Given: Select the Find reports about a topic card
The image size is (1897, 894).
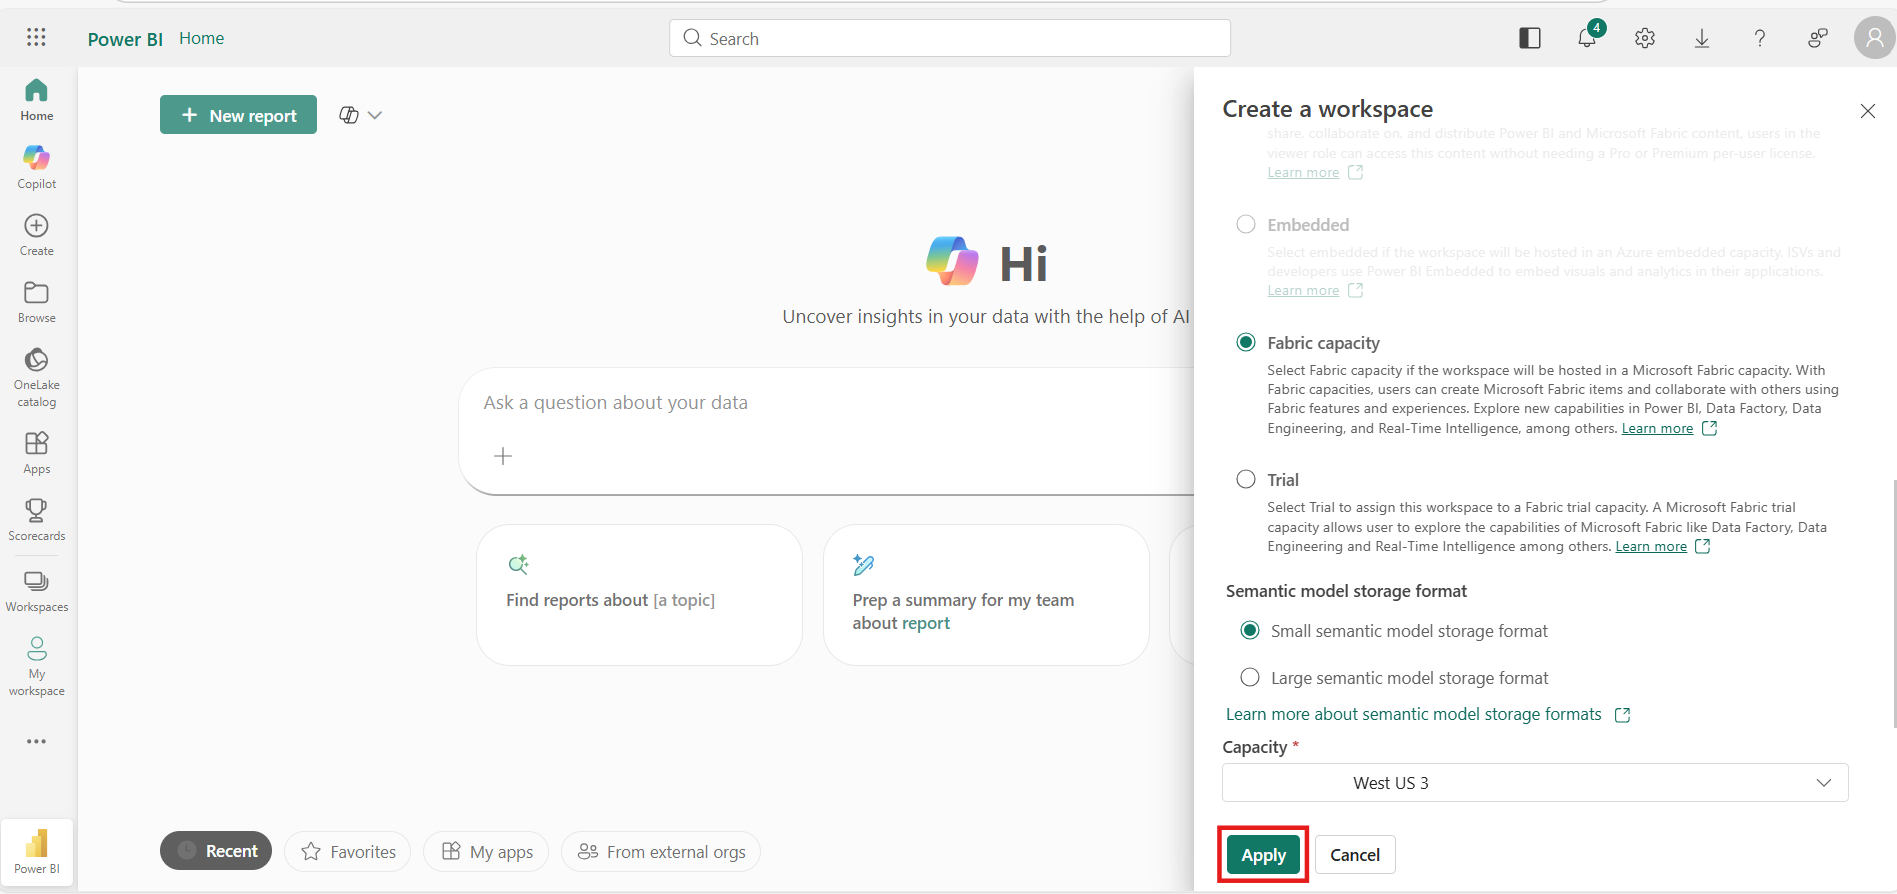Looking at the screenshot, I should 639,595.
